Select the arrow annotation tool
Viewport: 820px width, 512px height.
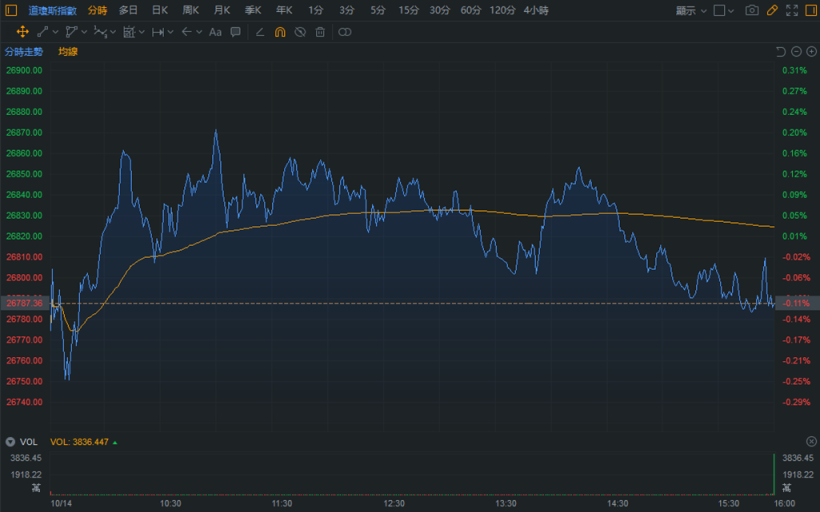[186, 32]
